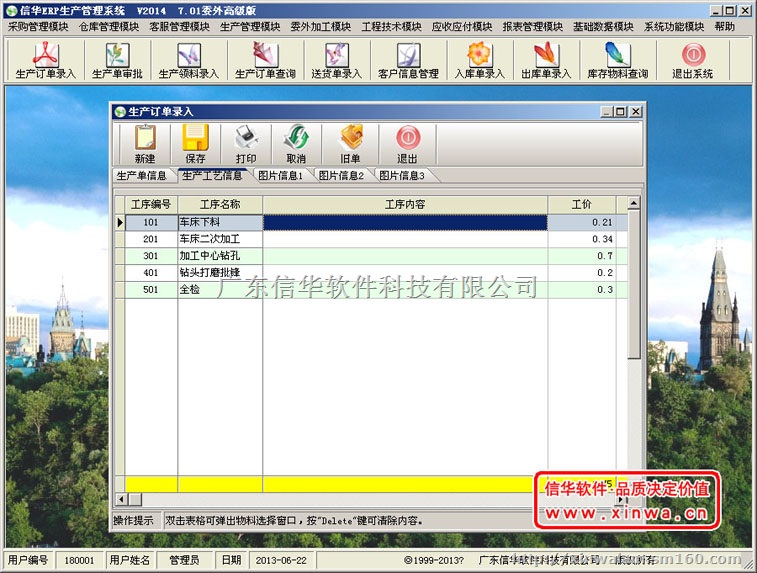Open the 报表管理模块 menu
Image resolution: width=757 pixels, height=573 pixels.
[x=533, y=27]
